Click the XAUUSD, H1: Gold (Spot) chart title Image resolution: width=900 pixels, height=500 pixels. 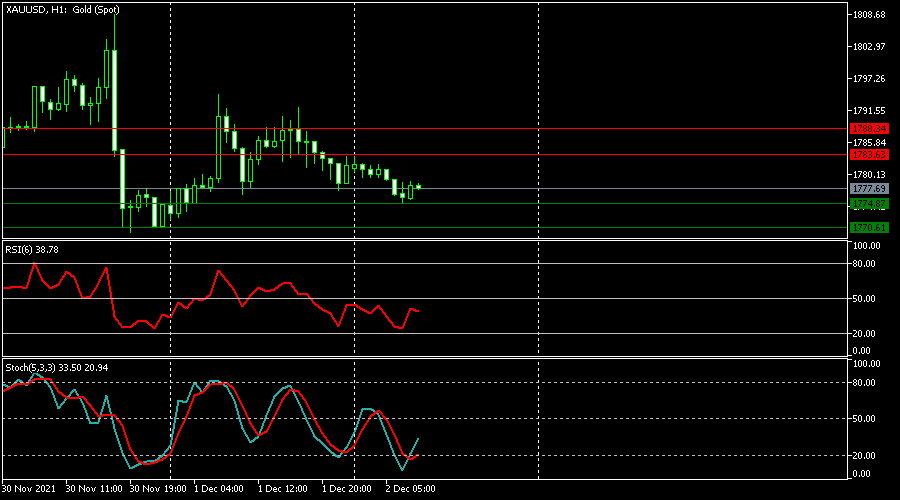tap(63, 10)
